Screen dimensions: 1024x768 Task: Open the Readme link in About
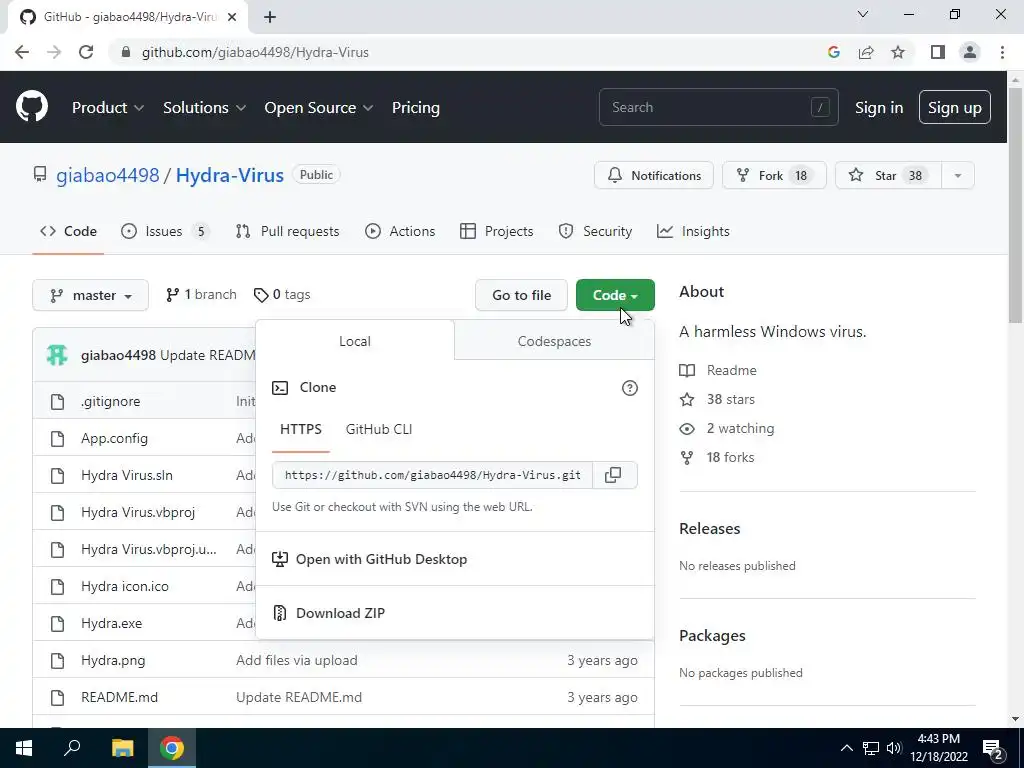(x=731, y=370)
